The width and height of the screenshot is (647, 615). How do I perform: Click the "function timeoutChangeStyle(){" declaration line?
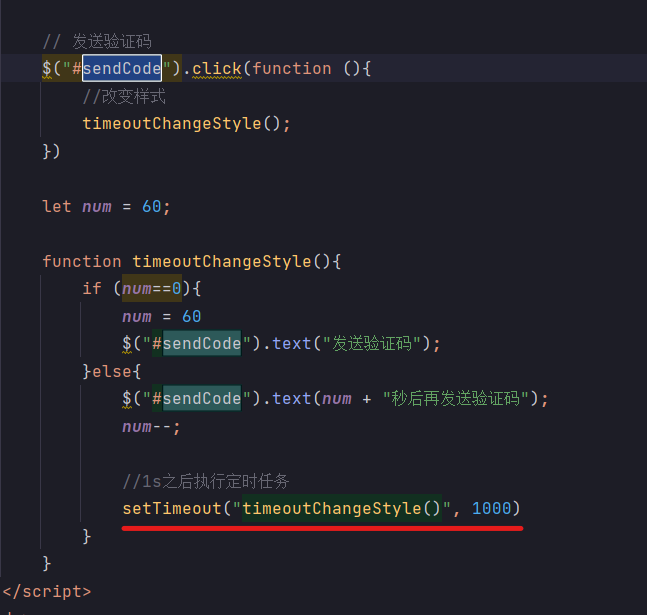192,261
